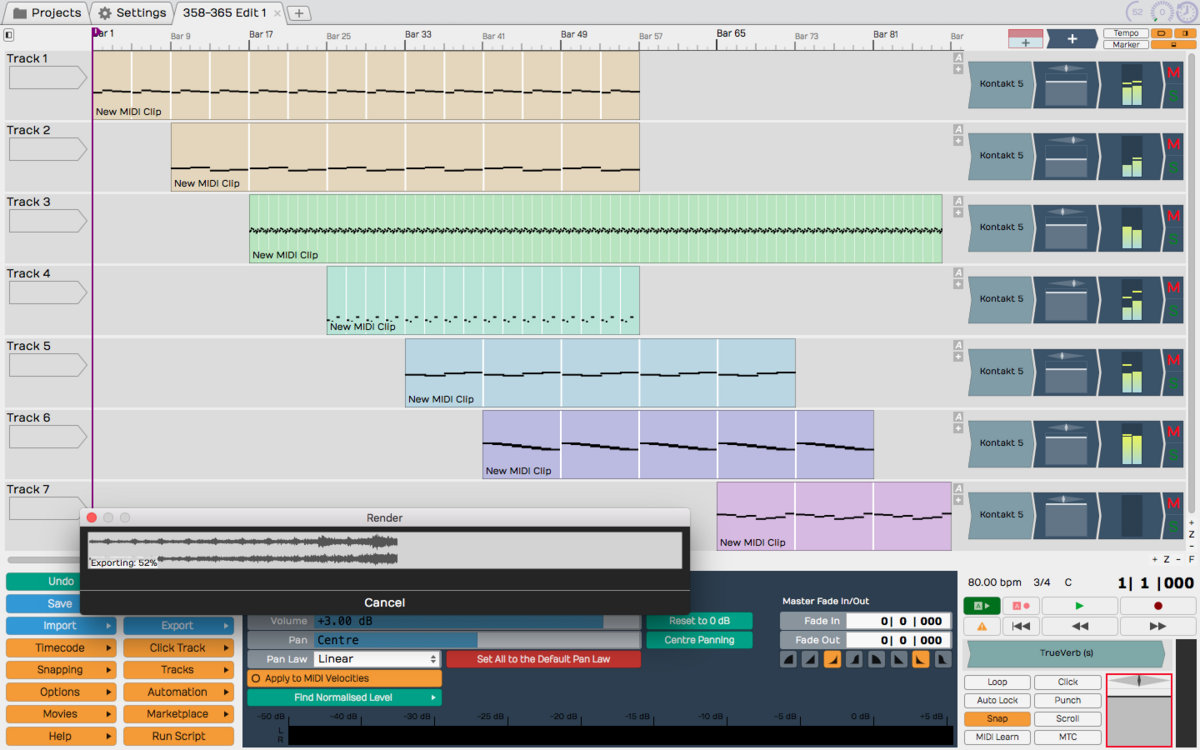Expand the Import menu button
1200x750 pixels.
(60, 626)
